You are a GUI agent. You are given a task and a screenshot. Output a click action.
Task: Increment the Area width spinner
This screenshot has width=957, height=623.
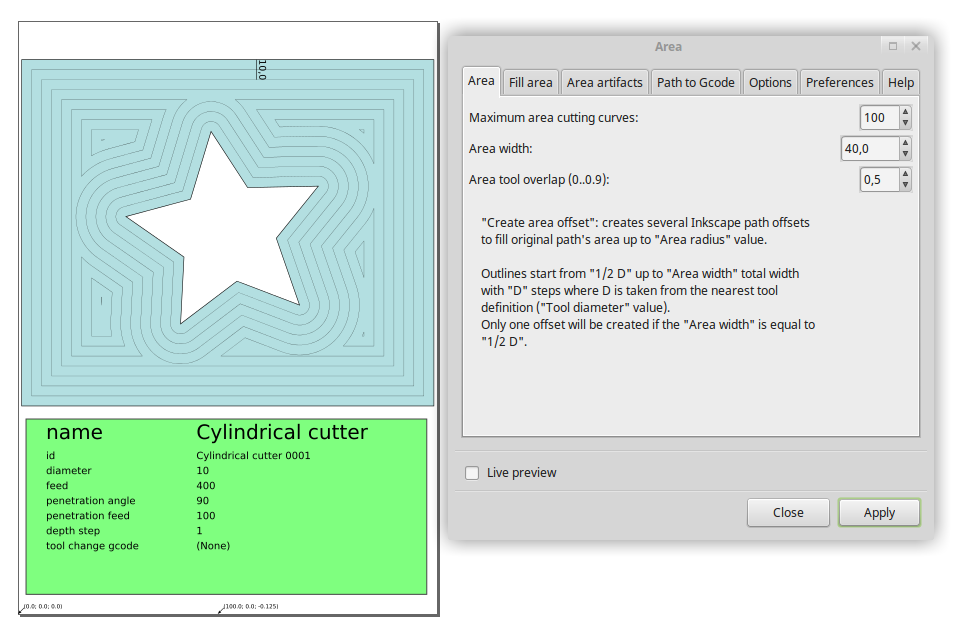point(905,144)
